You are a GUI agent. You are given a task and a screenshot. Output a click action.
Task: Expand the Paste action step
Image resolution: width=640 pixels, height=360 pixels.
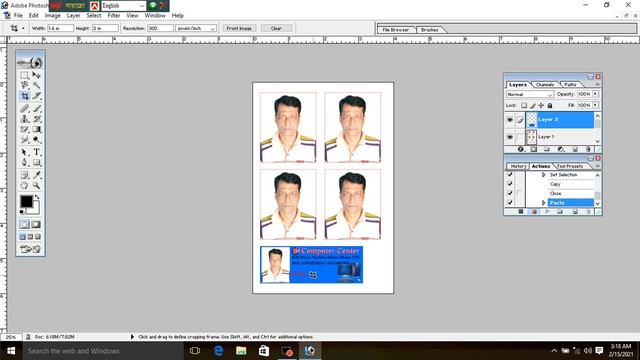543,203
